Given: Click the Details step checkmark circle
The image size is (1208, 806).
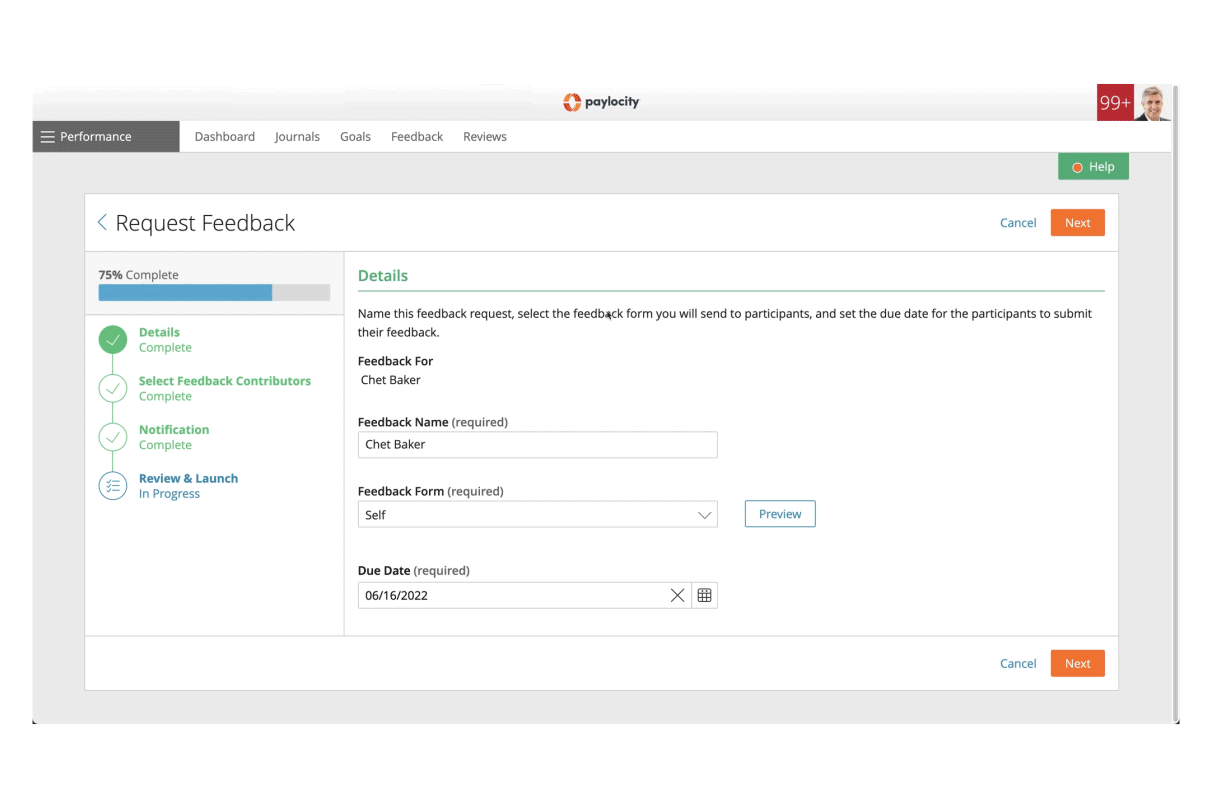Looking at the screenshot, I should [113, 340].
